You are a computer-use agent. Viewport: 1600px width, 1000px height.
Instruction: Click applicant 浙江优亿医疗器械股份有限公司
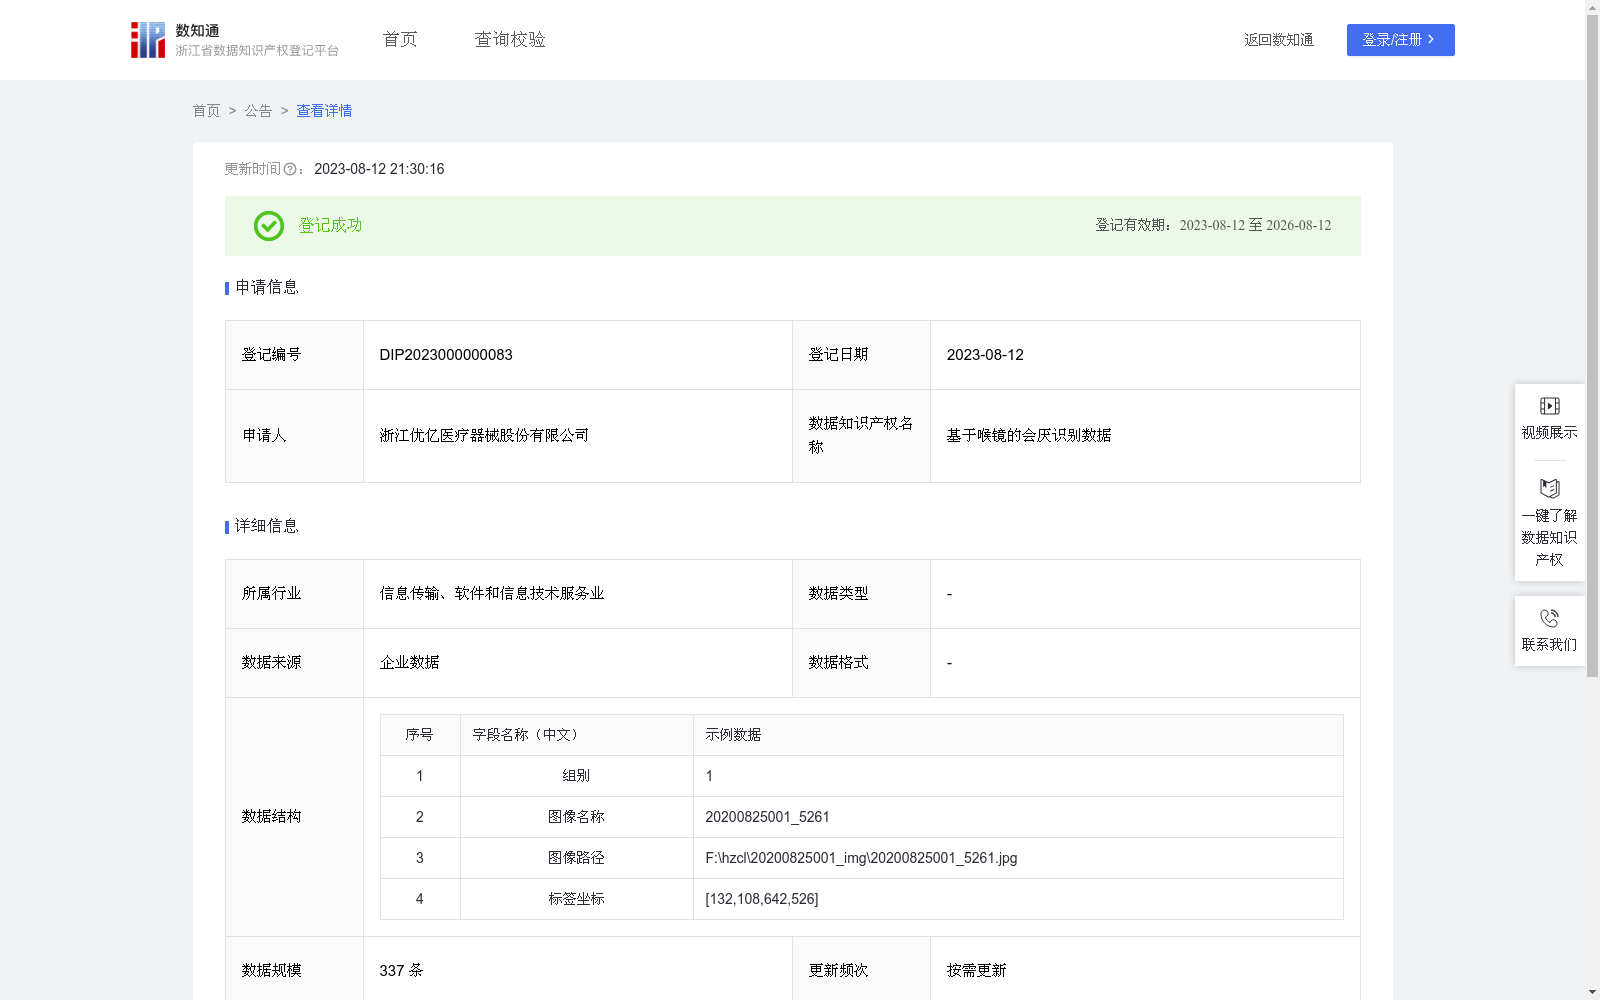click(484, 436)
